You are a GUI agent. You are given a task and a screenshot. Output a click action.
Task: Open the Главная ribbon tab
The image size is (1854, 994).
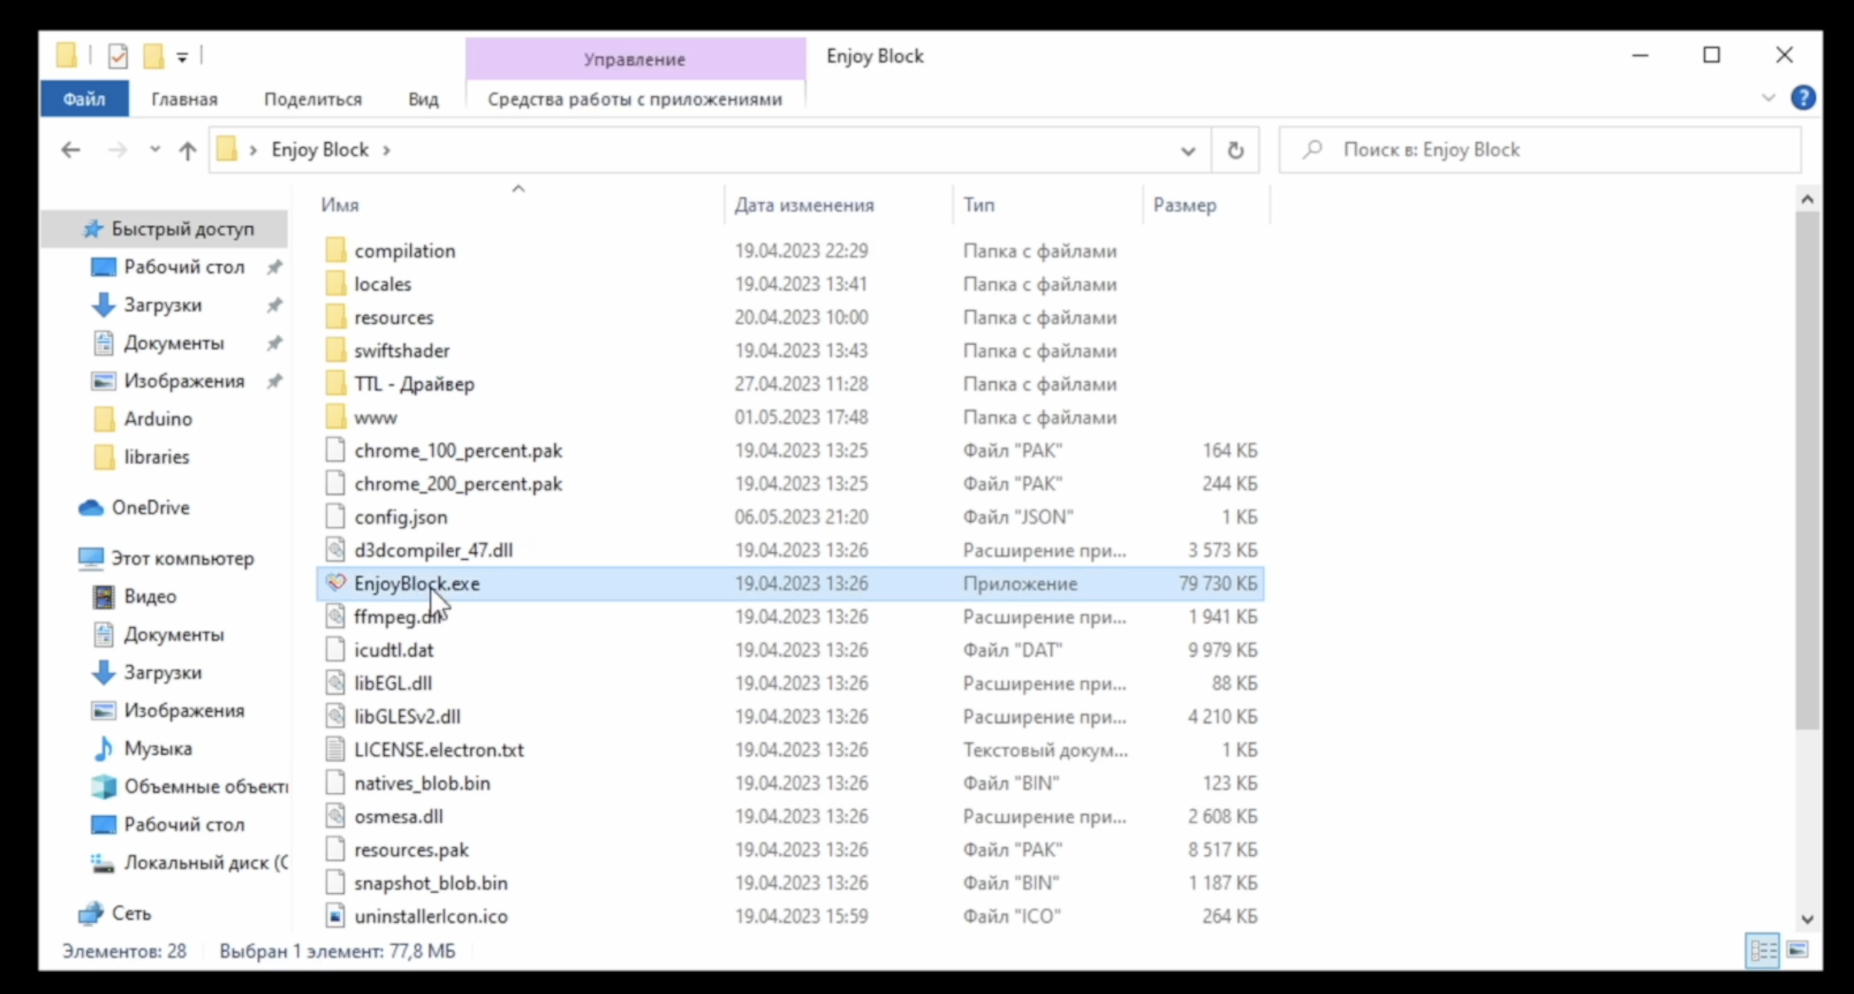[184, 99]
